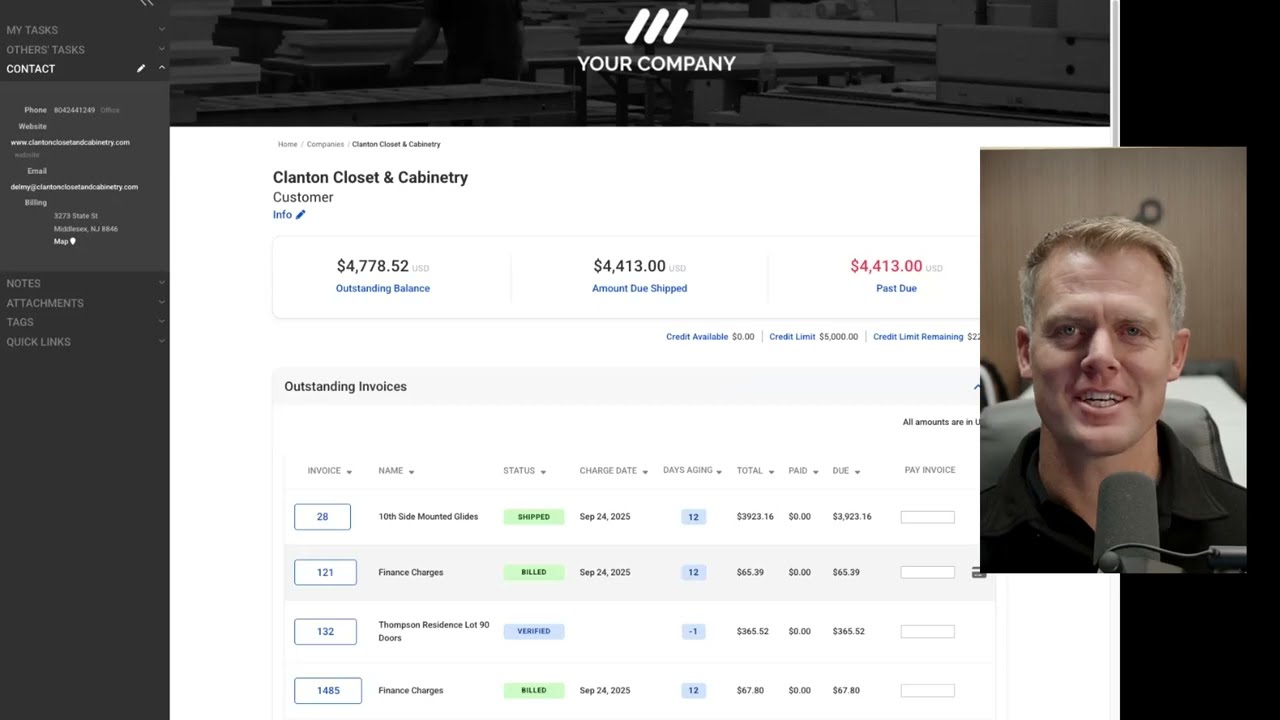This screenshot has height=720, width=1280.
Task: Open the Map pin icon under Billing
Action: [x=73, y=242]
